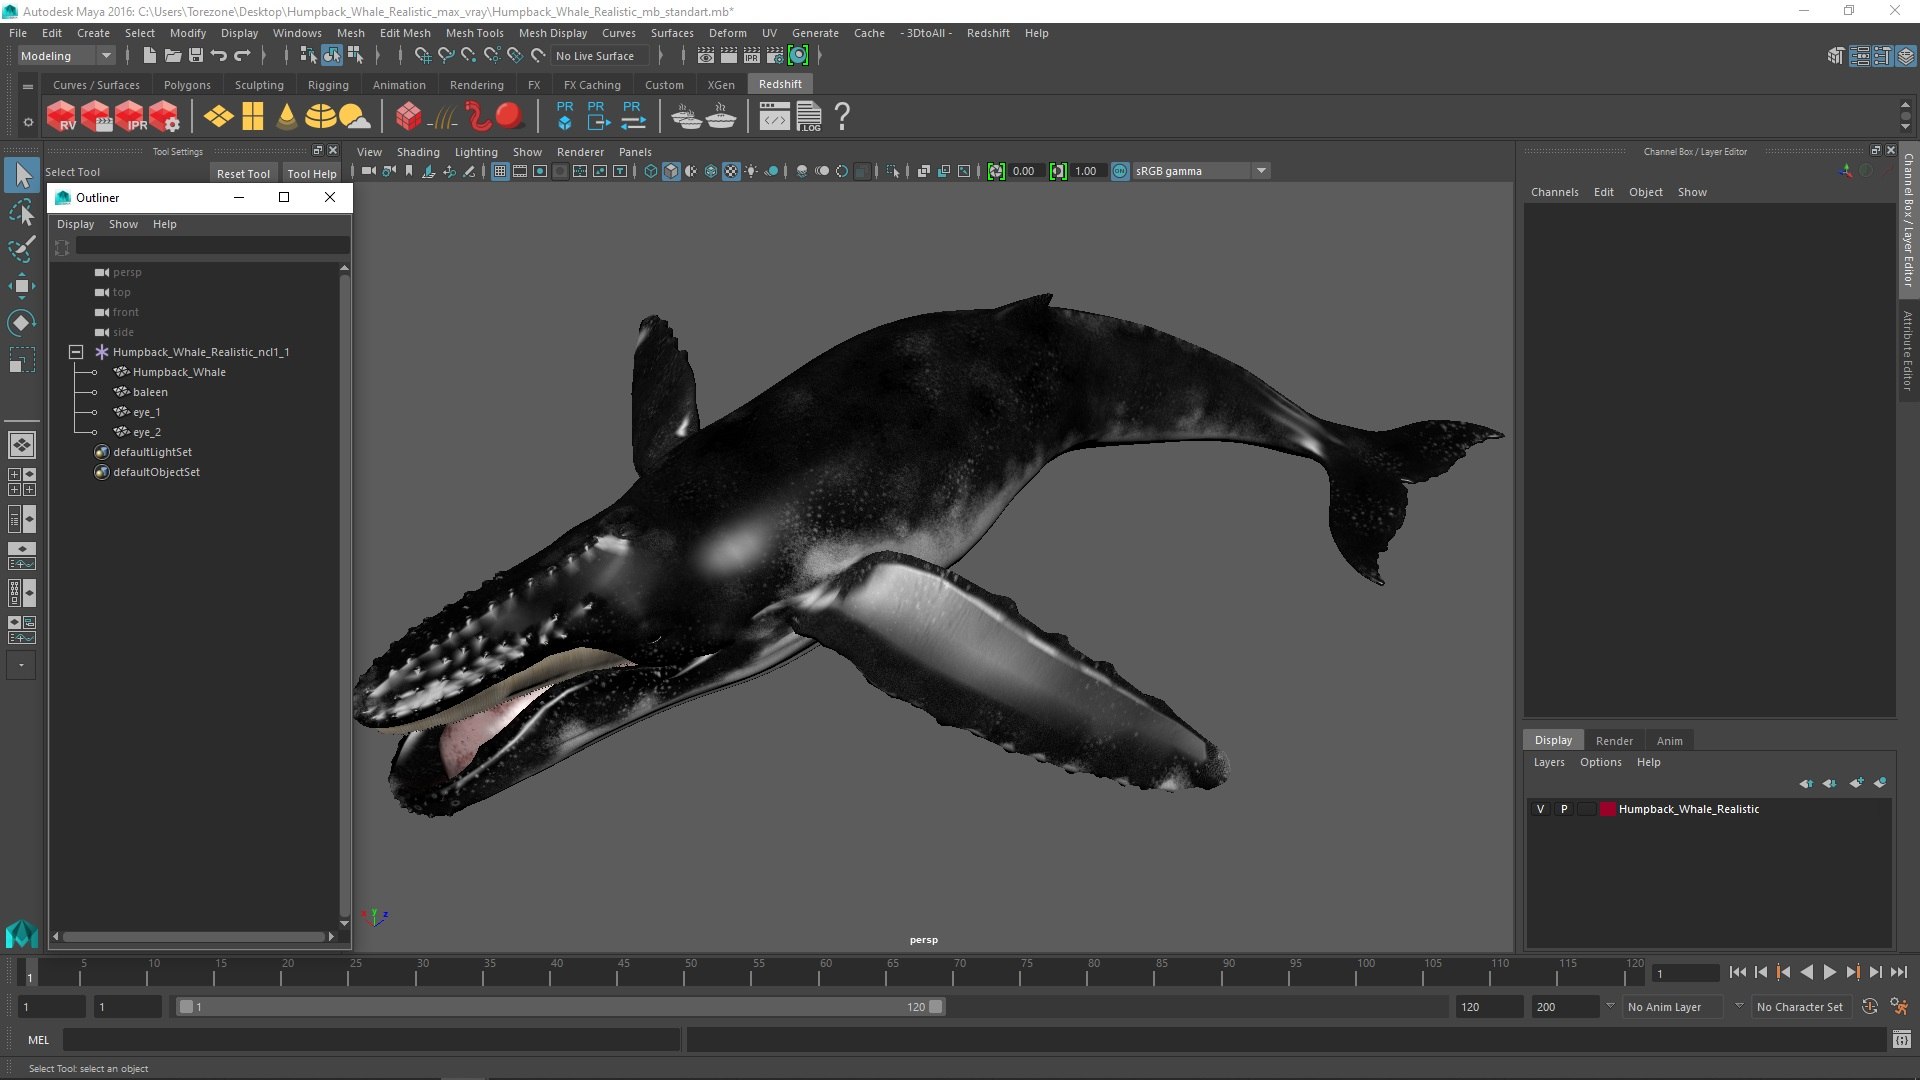Toggle the viewport grid display icon
This screenshot has height=1080, width=1920.
[500, 171]
